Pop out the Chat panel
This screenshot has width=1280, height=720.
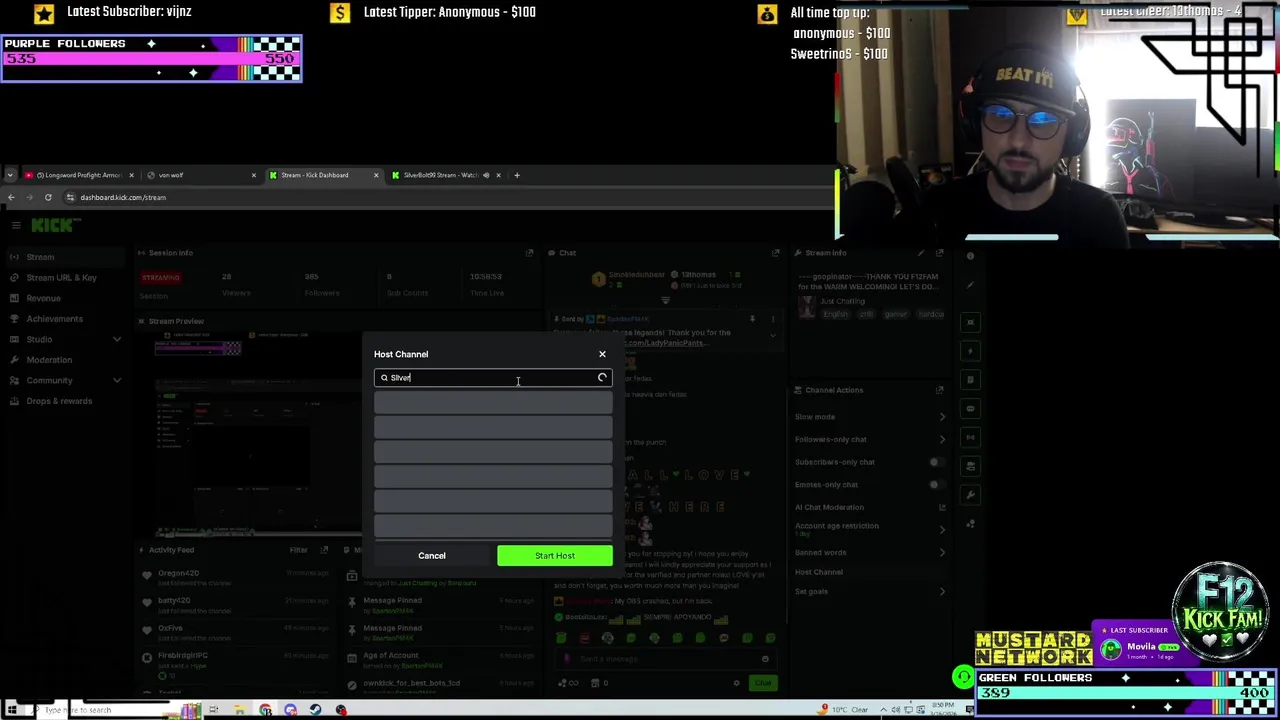pos(775,253)
